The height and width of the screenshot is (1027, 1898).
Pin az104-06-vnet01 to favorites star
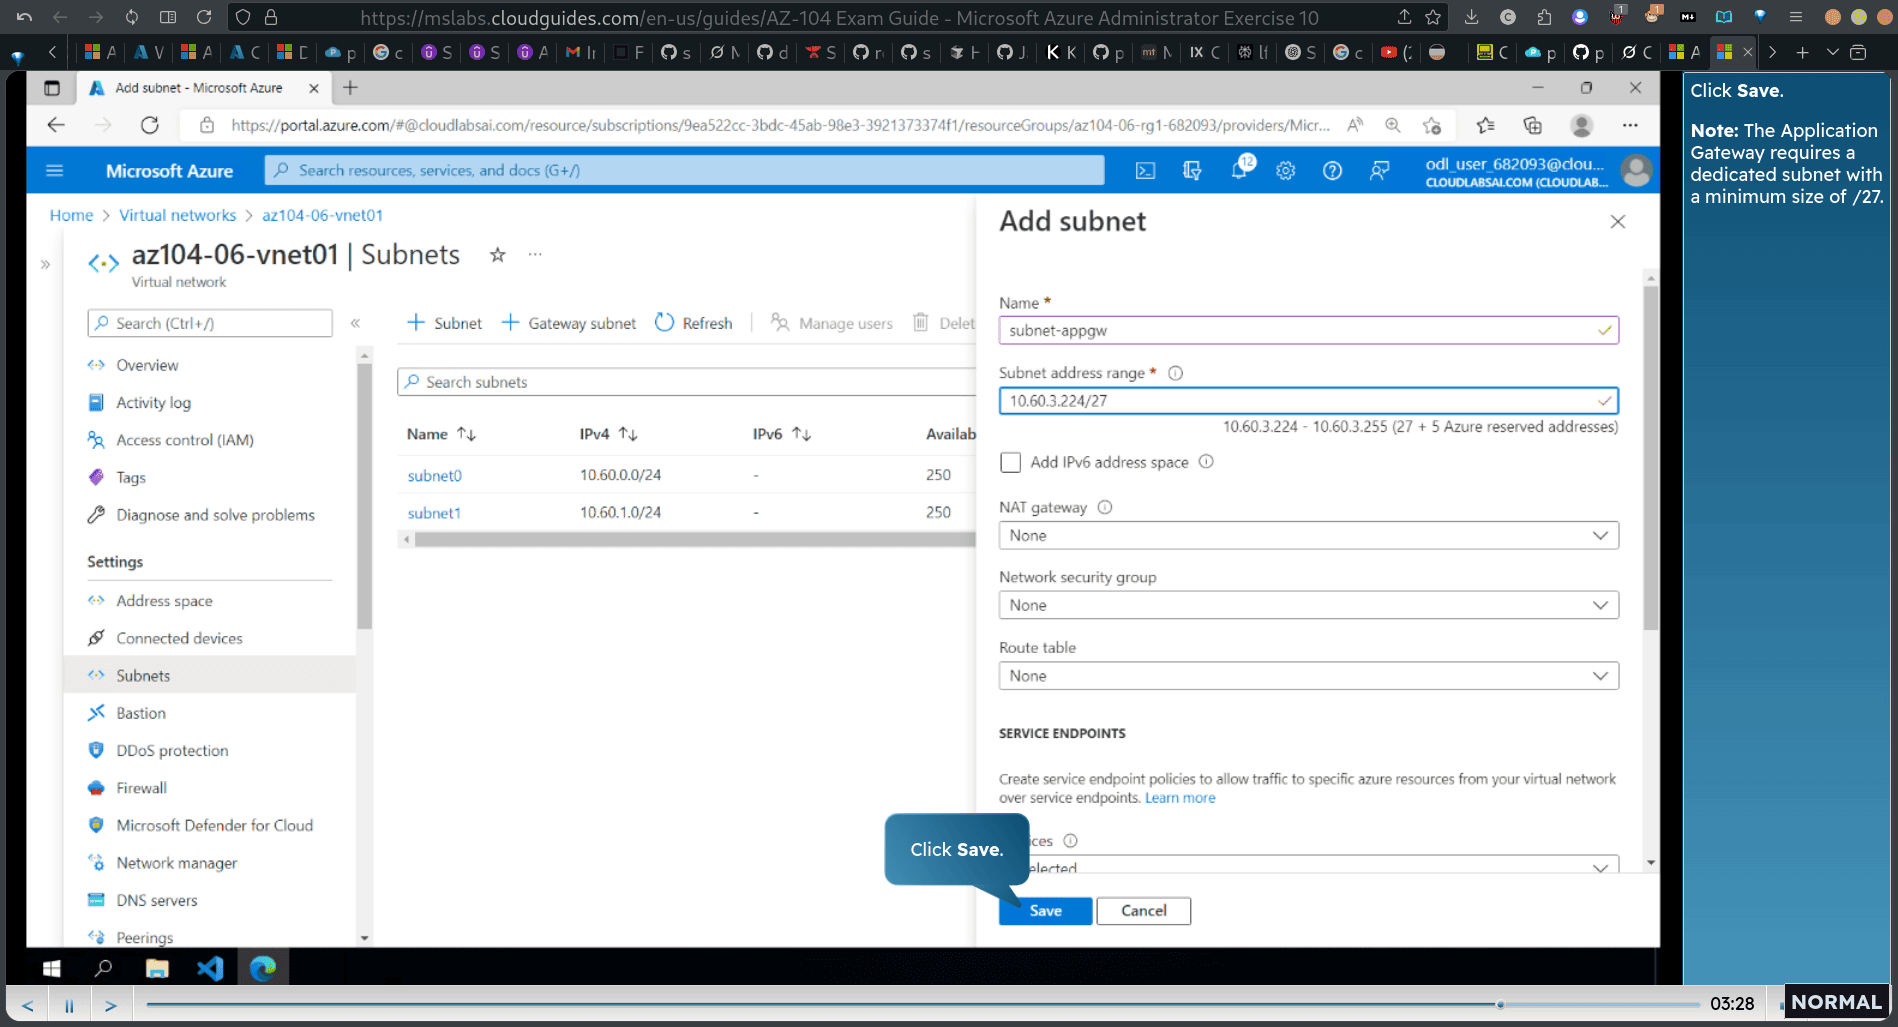(497, 255)
